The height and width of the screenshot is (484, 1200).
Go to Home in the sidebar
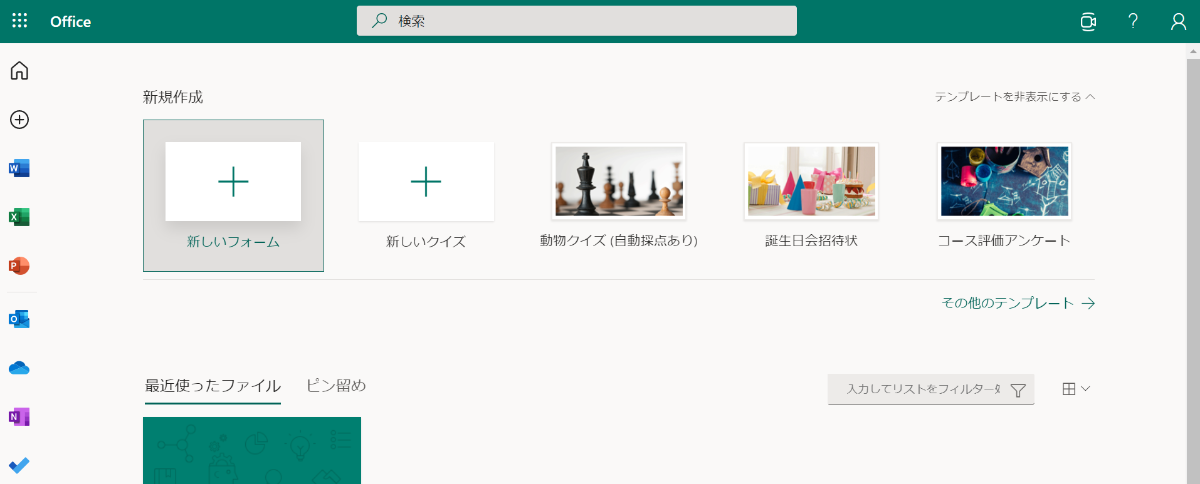coord(19,71)
